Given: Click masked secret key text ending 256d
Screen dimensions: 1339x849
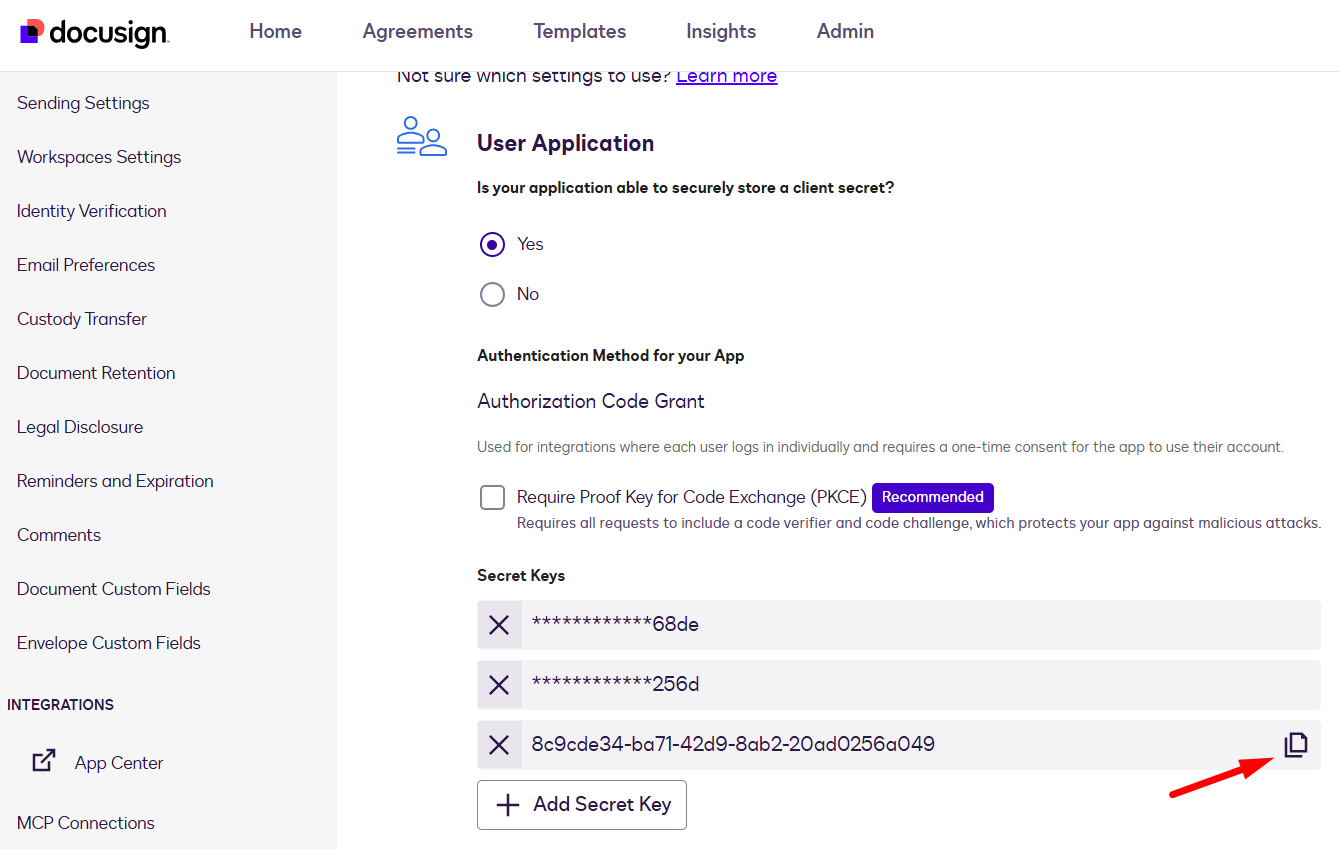Looking at the screenshot, I should coord(615,685).
